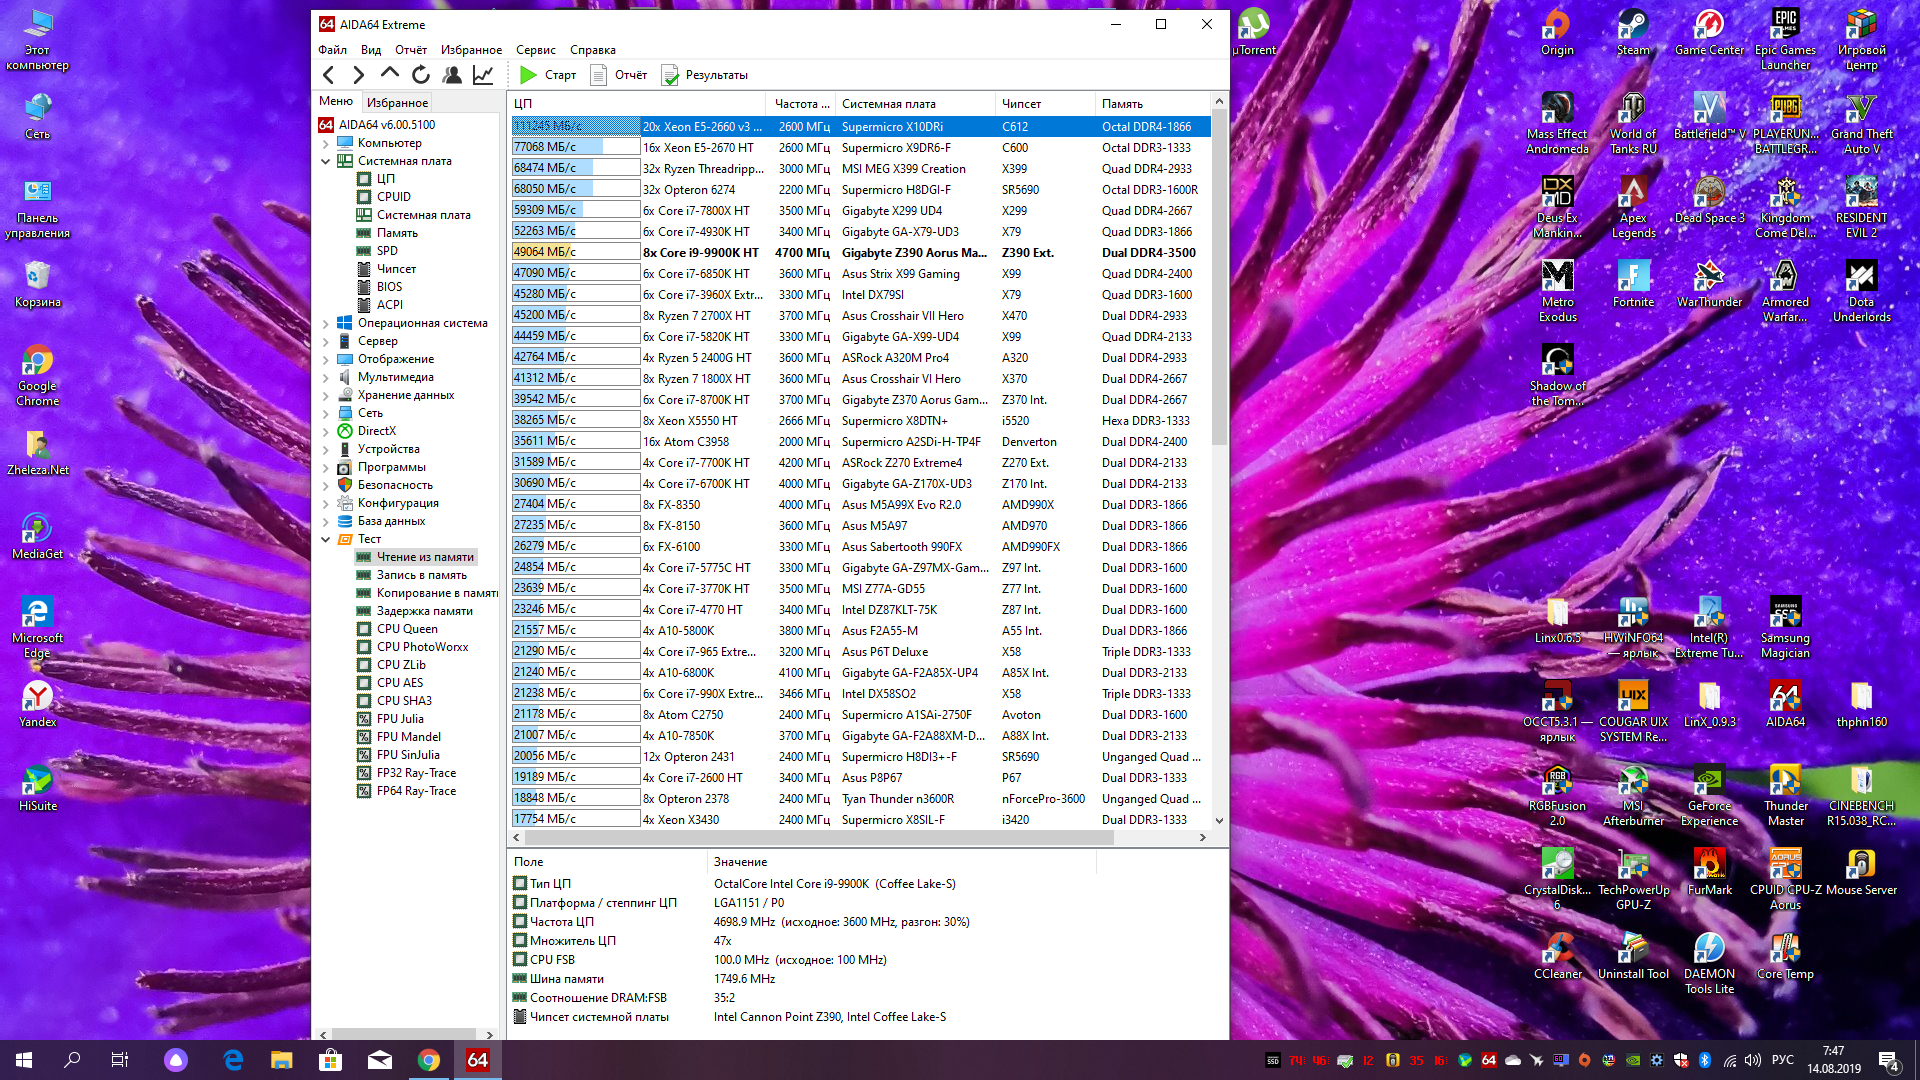Click the Частота column header

point(800,104)
